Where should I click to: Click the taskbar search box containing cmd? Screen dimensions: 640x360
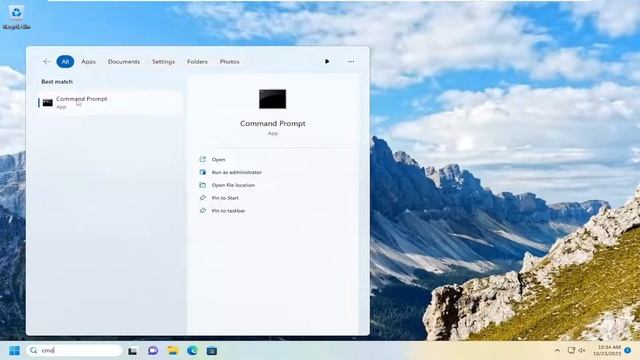(75, 350)
